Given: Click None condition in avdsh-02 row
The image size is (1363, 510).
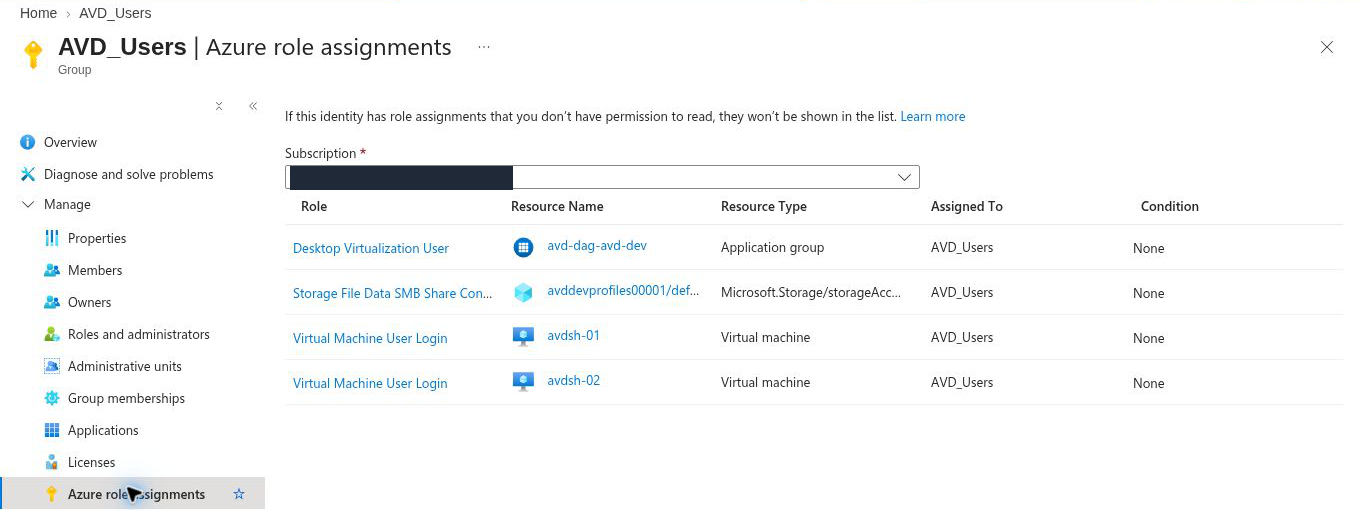Looking at the screenshot, I should click(x=1149, y=383).
